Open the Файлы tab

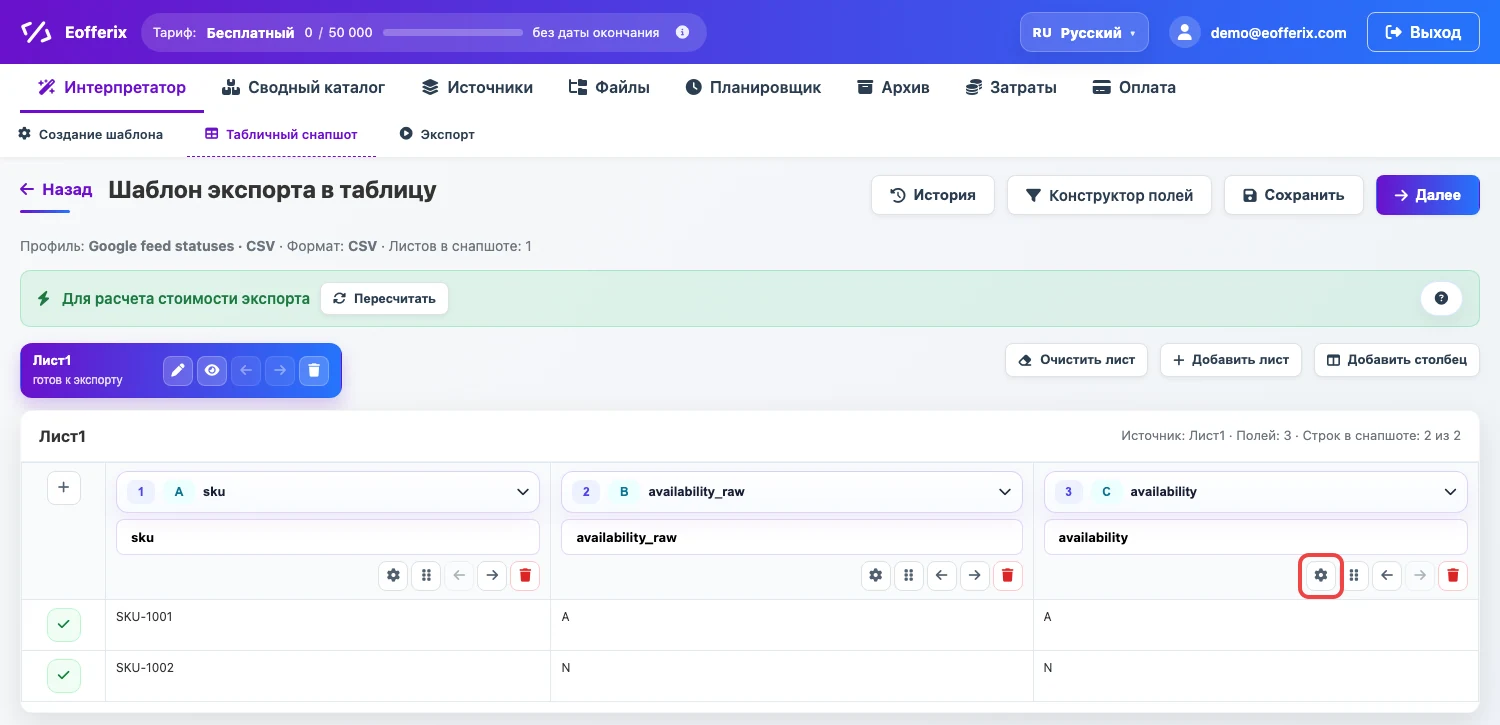[x=609, y=87]
